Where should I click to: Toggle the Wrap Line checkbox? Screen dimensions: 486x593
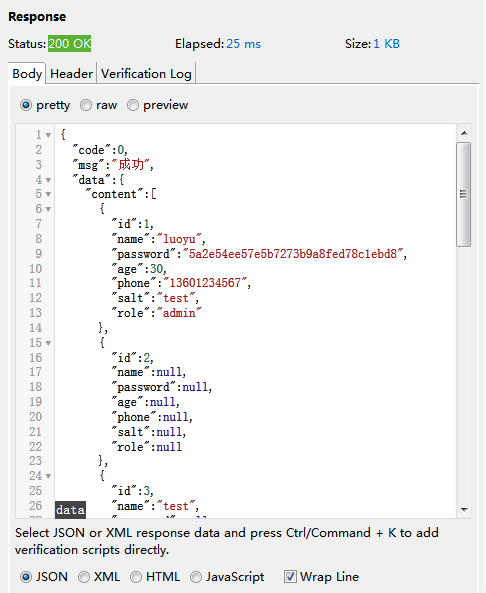pyautogui.click(x=290, y=577)
